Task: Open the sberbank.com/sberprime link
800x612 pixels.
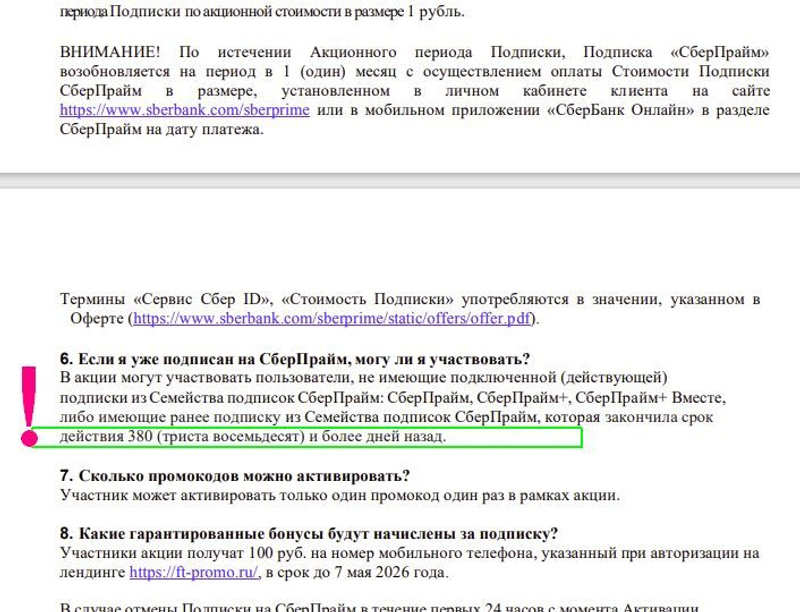Action: coord(184,110)
